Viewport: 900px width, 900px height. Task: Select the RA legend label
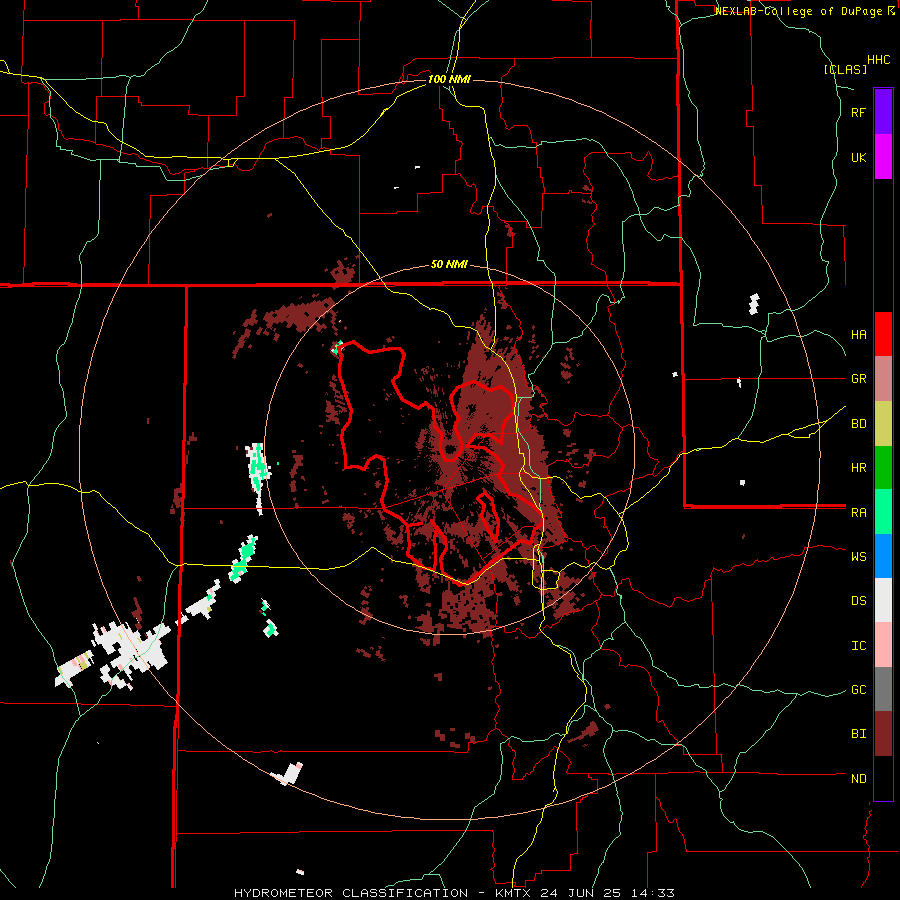pyautogui.click(x=858, y=513)
